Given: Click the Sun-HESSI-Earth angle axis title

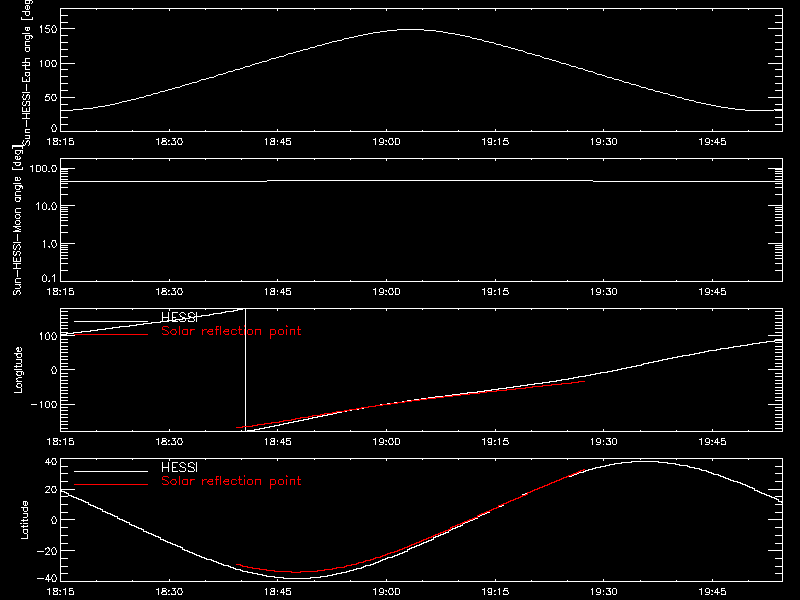Looking at the screenshot, I should [x=28, y=71].
